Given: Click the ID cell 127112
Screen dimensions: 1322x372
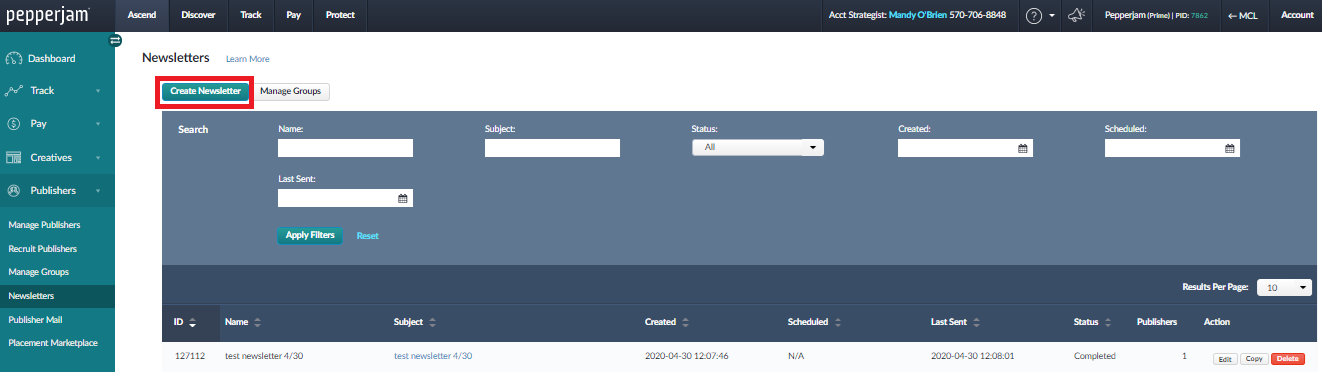Looking at the screenshot, I should (189, 356).
